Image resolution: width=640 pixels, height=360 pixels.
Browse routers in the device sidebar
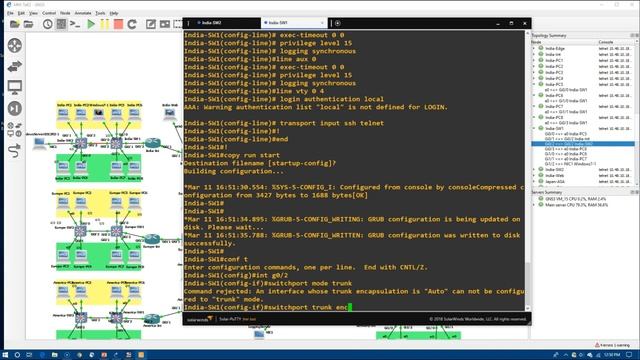point(15,45)
